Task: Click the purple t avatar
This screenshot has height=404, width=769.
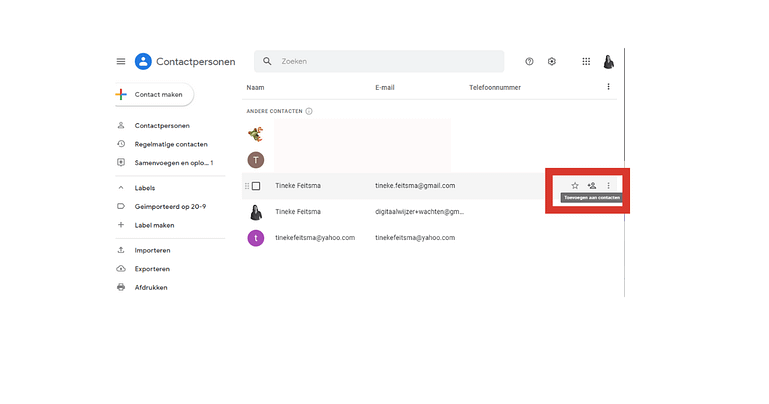Action: pyautogui.click(x=256, y=238)
